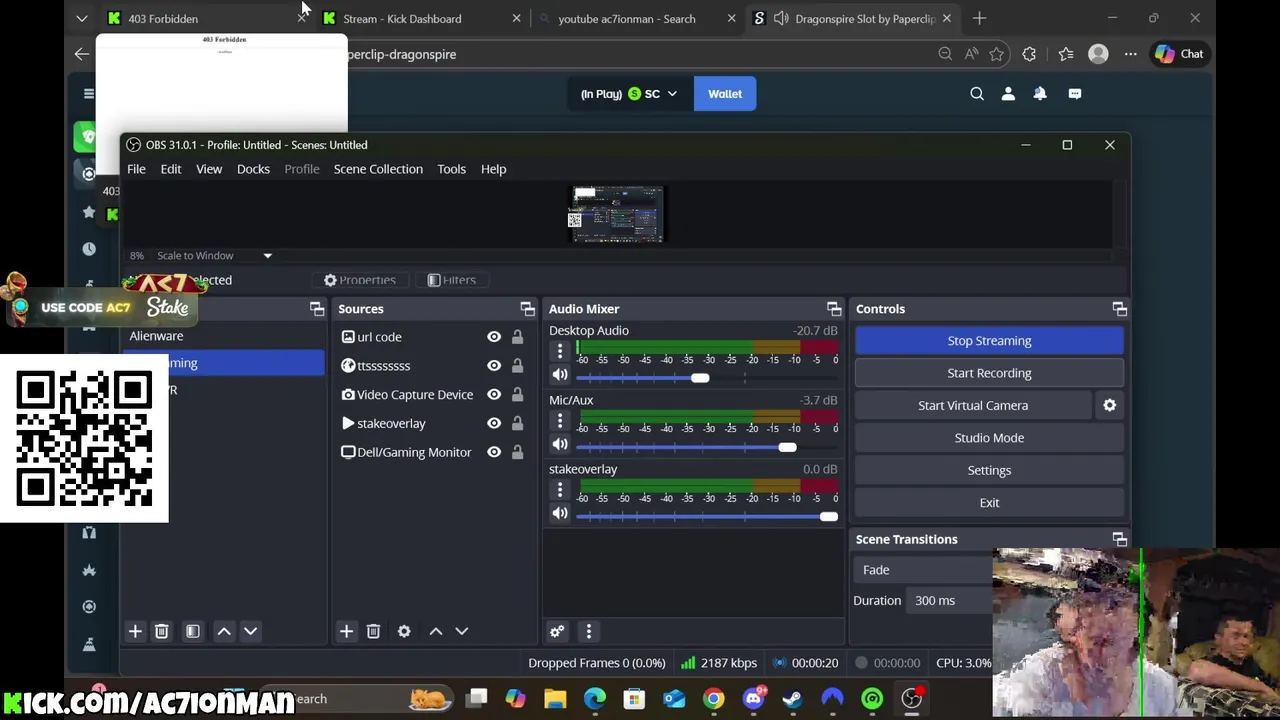The image size is (1280, 720).
Task: Pop out the Sources dock icon
Action: (x=527, y=309)
